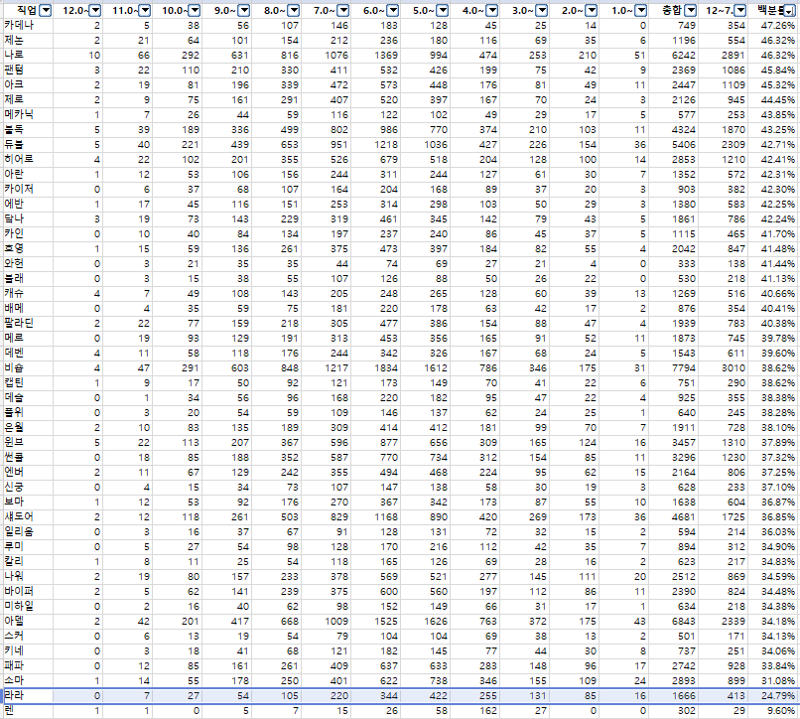Open the 직업 column filter dropdown
The width and height of the screenshot is (800, 719).
(x=46, y=10)
